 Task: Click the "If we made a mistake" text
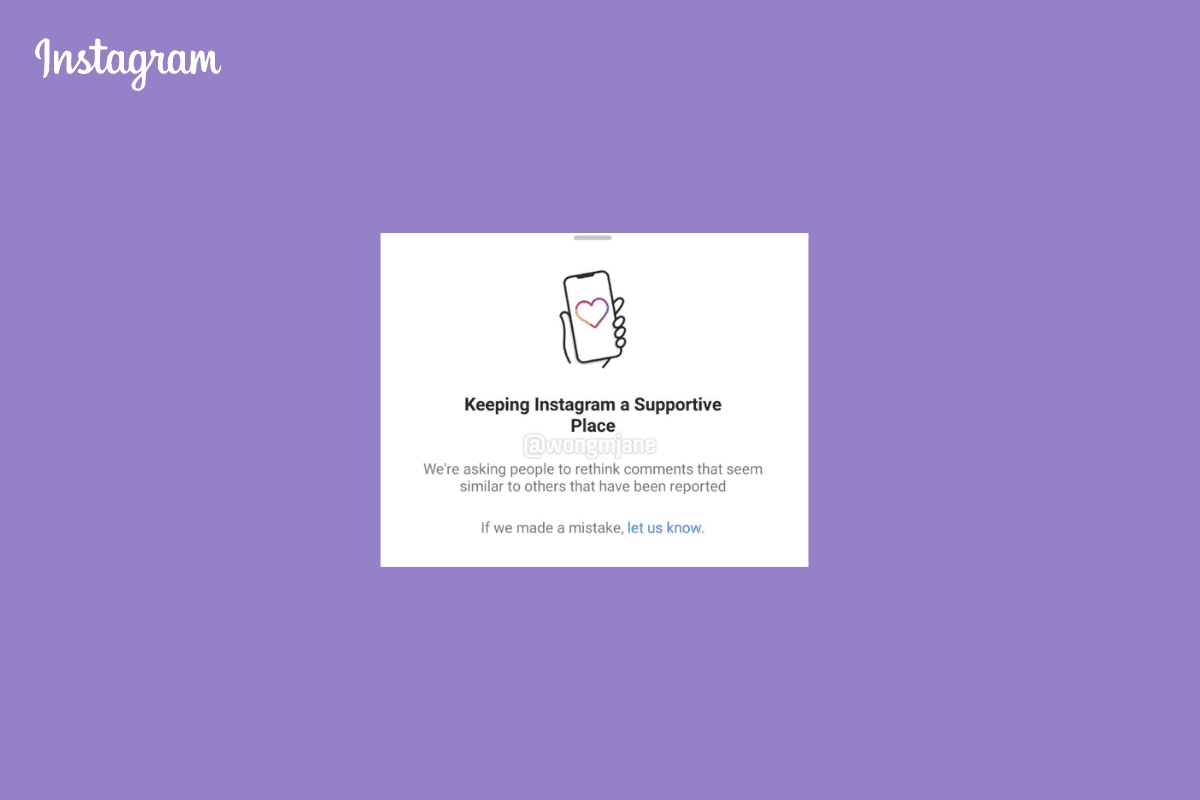click(x=551, y=528)
